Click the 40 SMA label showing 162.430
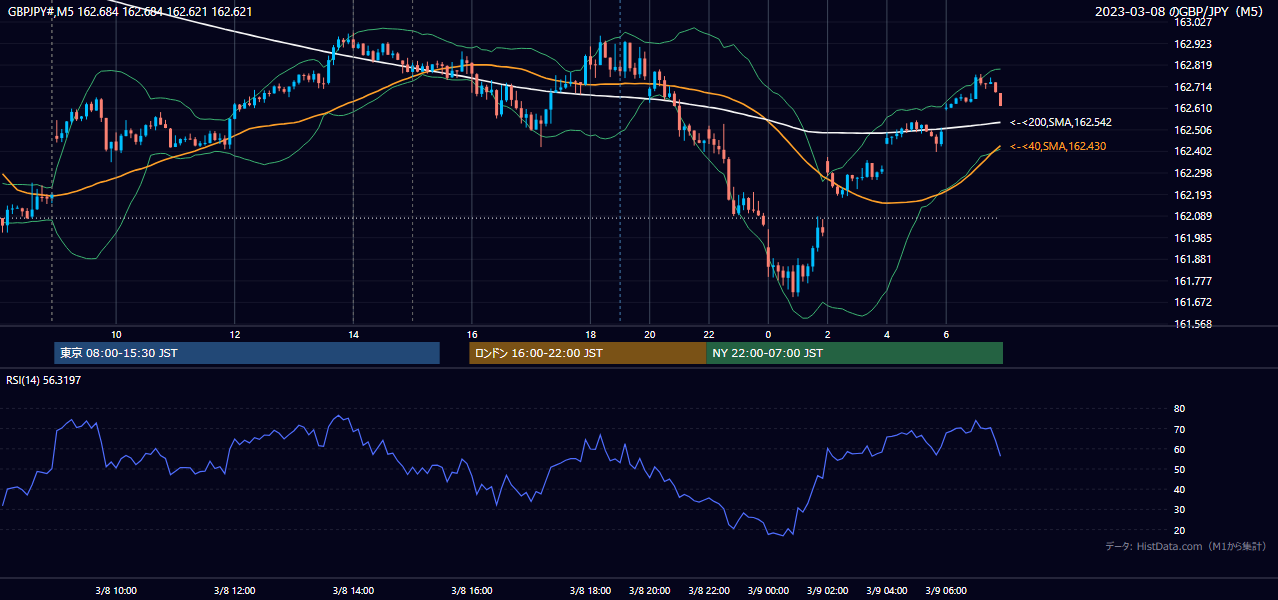This screenshot has width=1278, height=600. pyautogui.click(x=1058, y=146)
